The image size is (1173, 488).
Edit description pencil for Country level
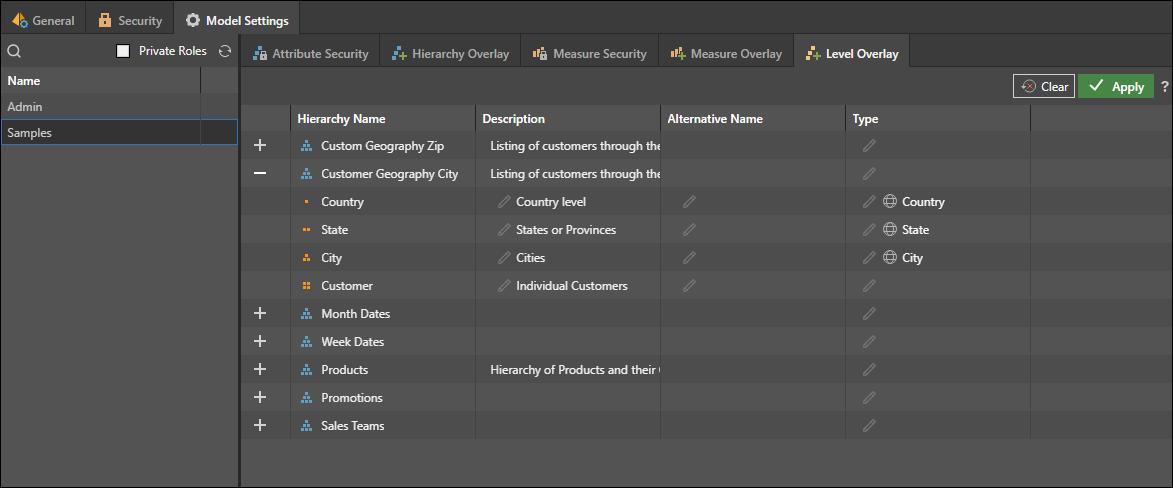[x=504, y=202]
